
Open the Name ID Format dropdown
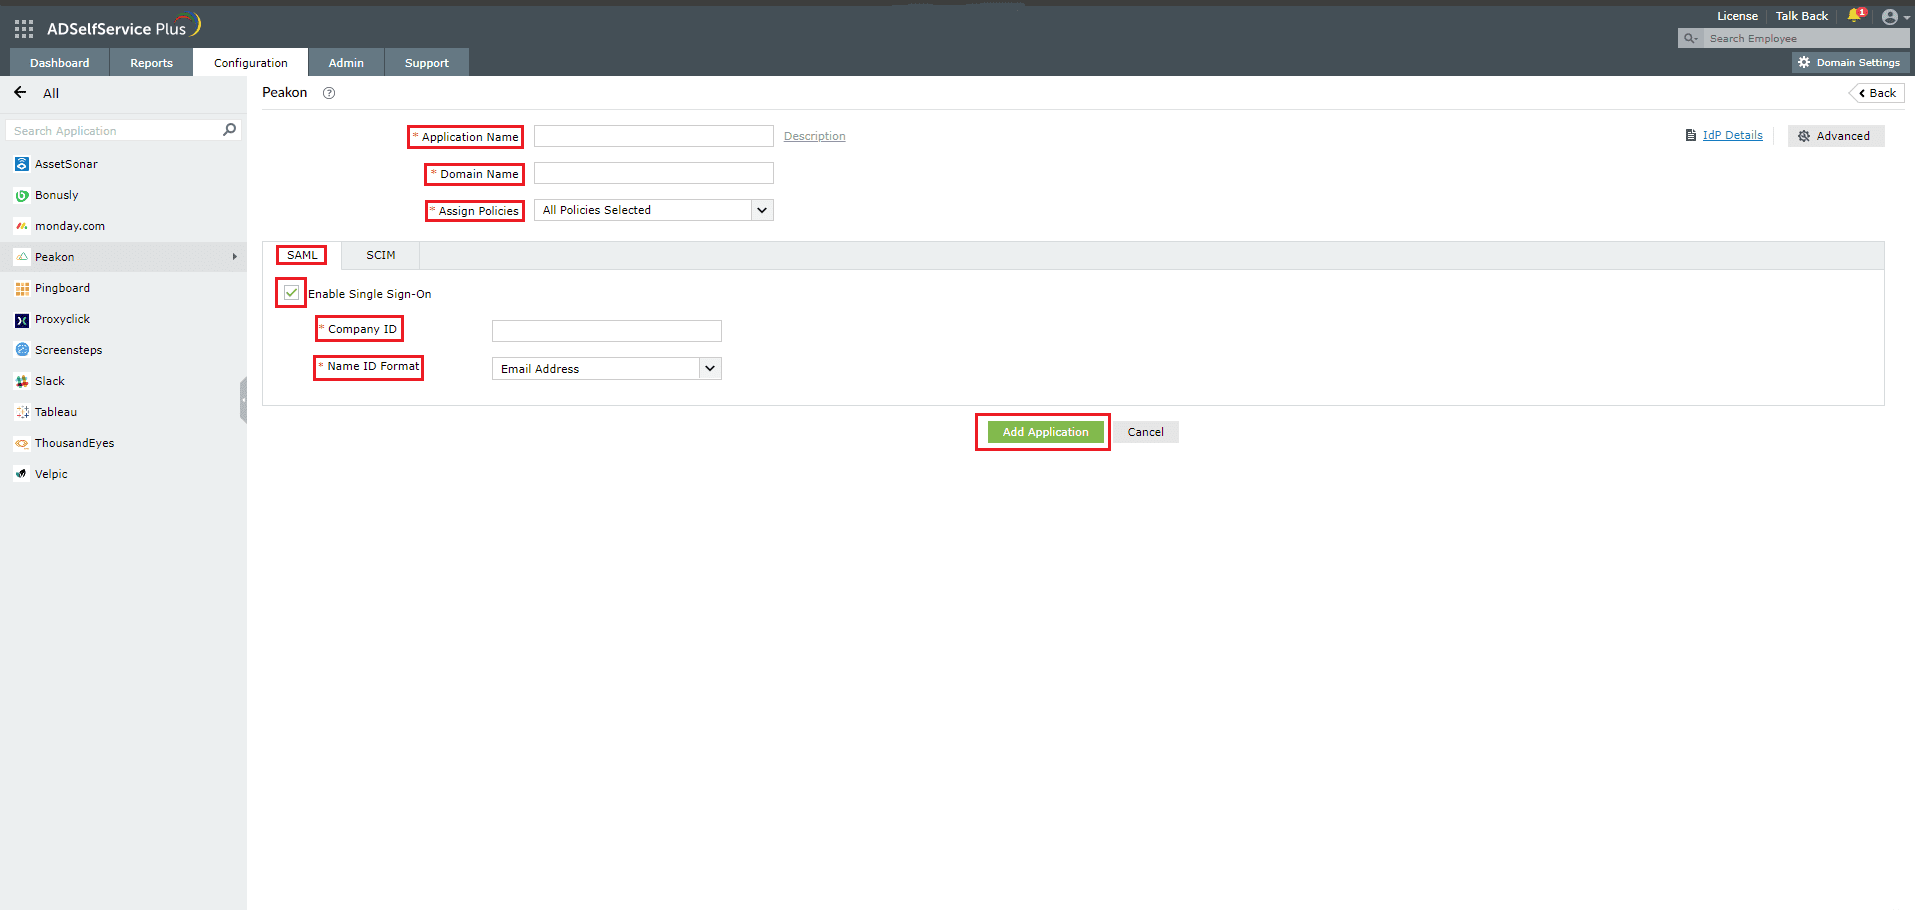pyautogui.click(x=607, y=368)
